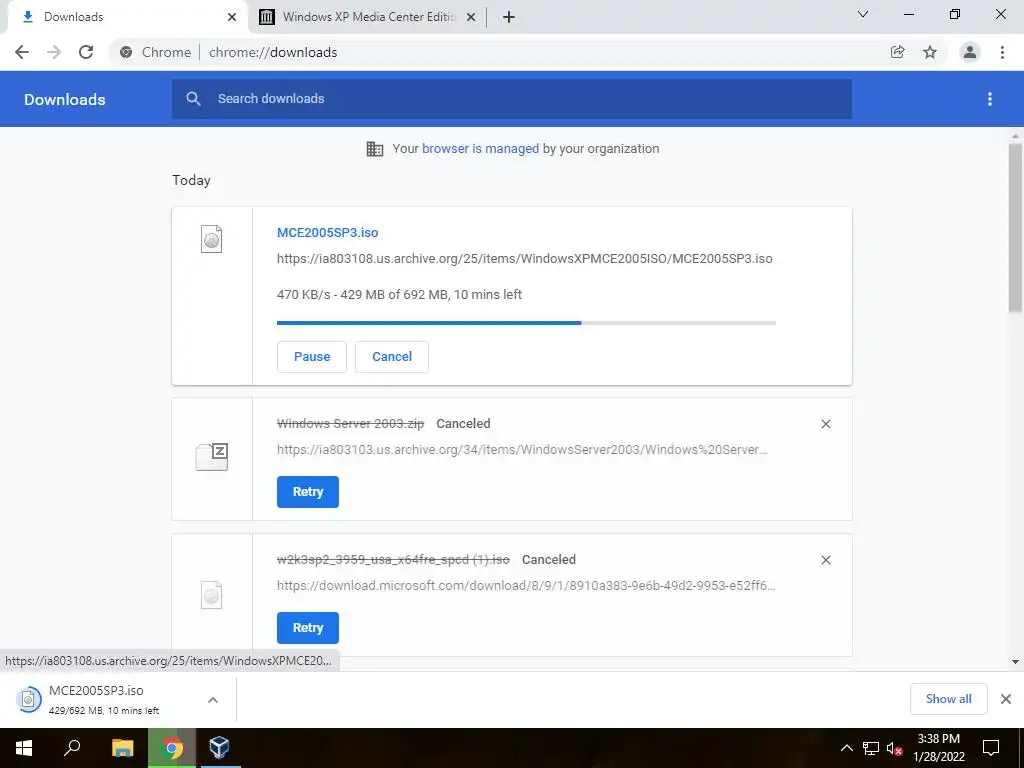Click the managed organization building icon
This screenshot has width=1024, height=768.
coord(375,149)
